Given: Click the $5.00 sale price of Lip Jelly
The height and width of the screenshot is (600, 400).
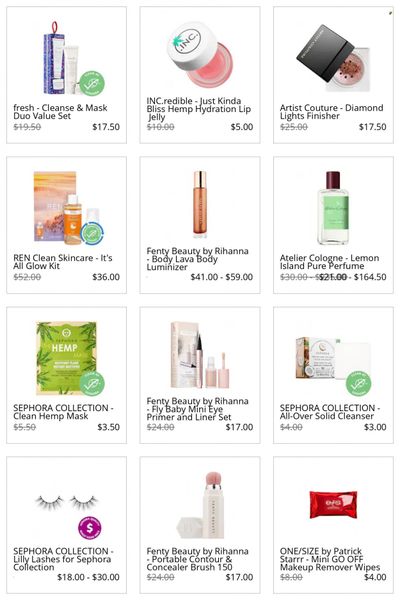Looking at the screenshot, I should [x=242, y=127].
